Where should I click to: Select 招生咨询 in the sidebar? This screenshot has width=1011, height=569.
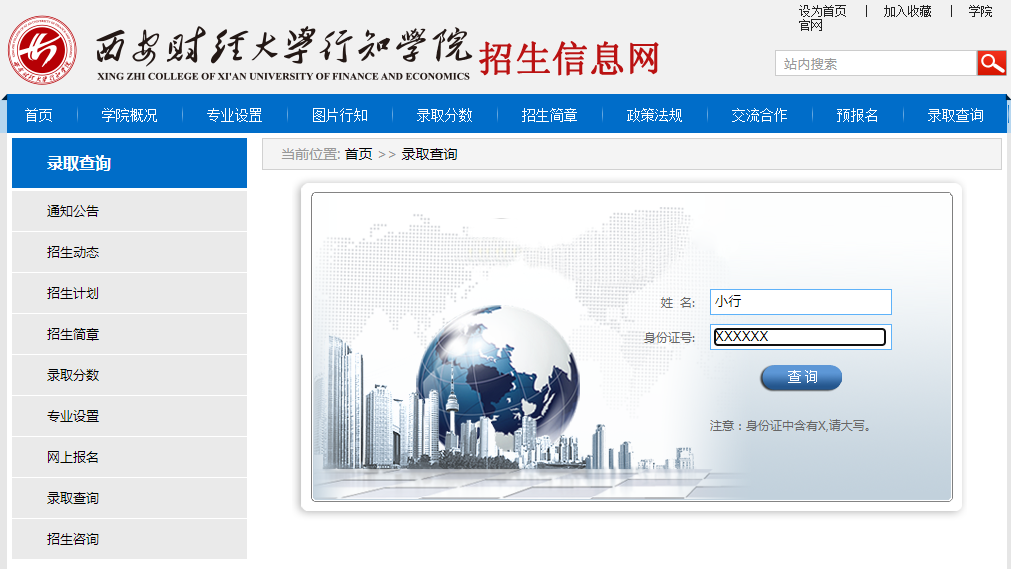pyautogui.click(x=130, y=539)
